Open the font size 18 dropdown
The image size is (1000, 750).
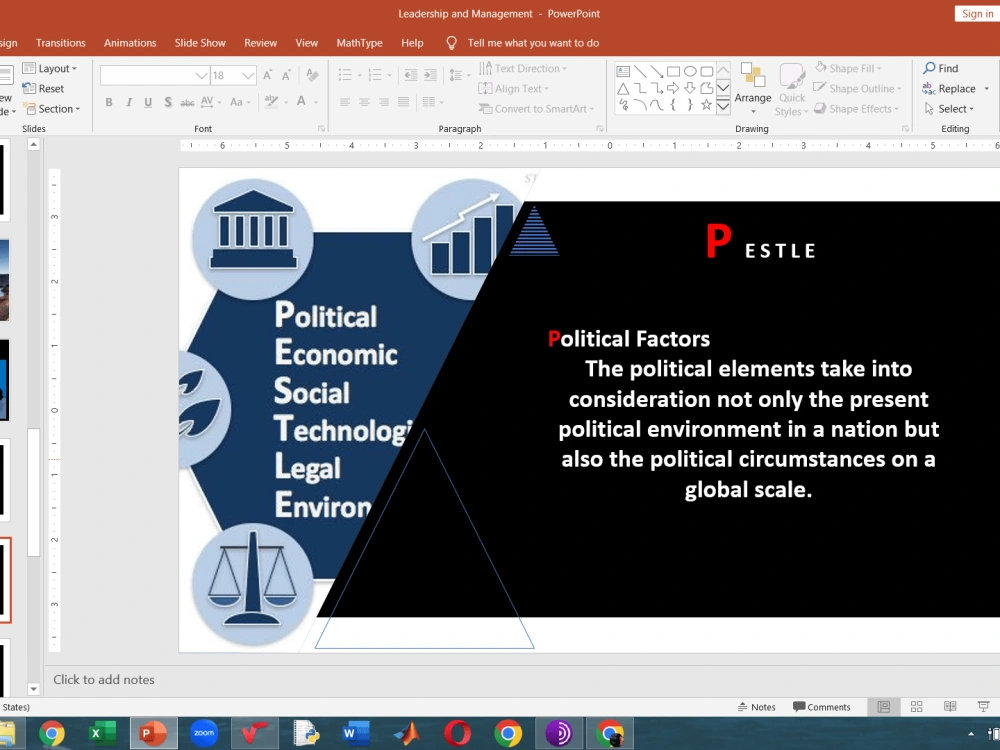(x=248, y=76)
